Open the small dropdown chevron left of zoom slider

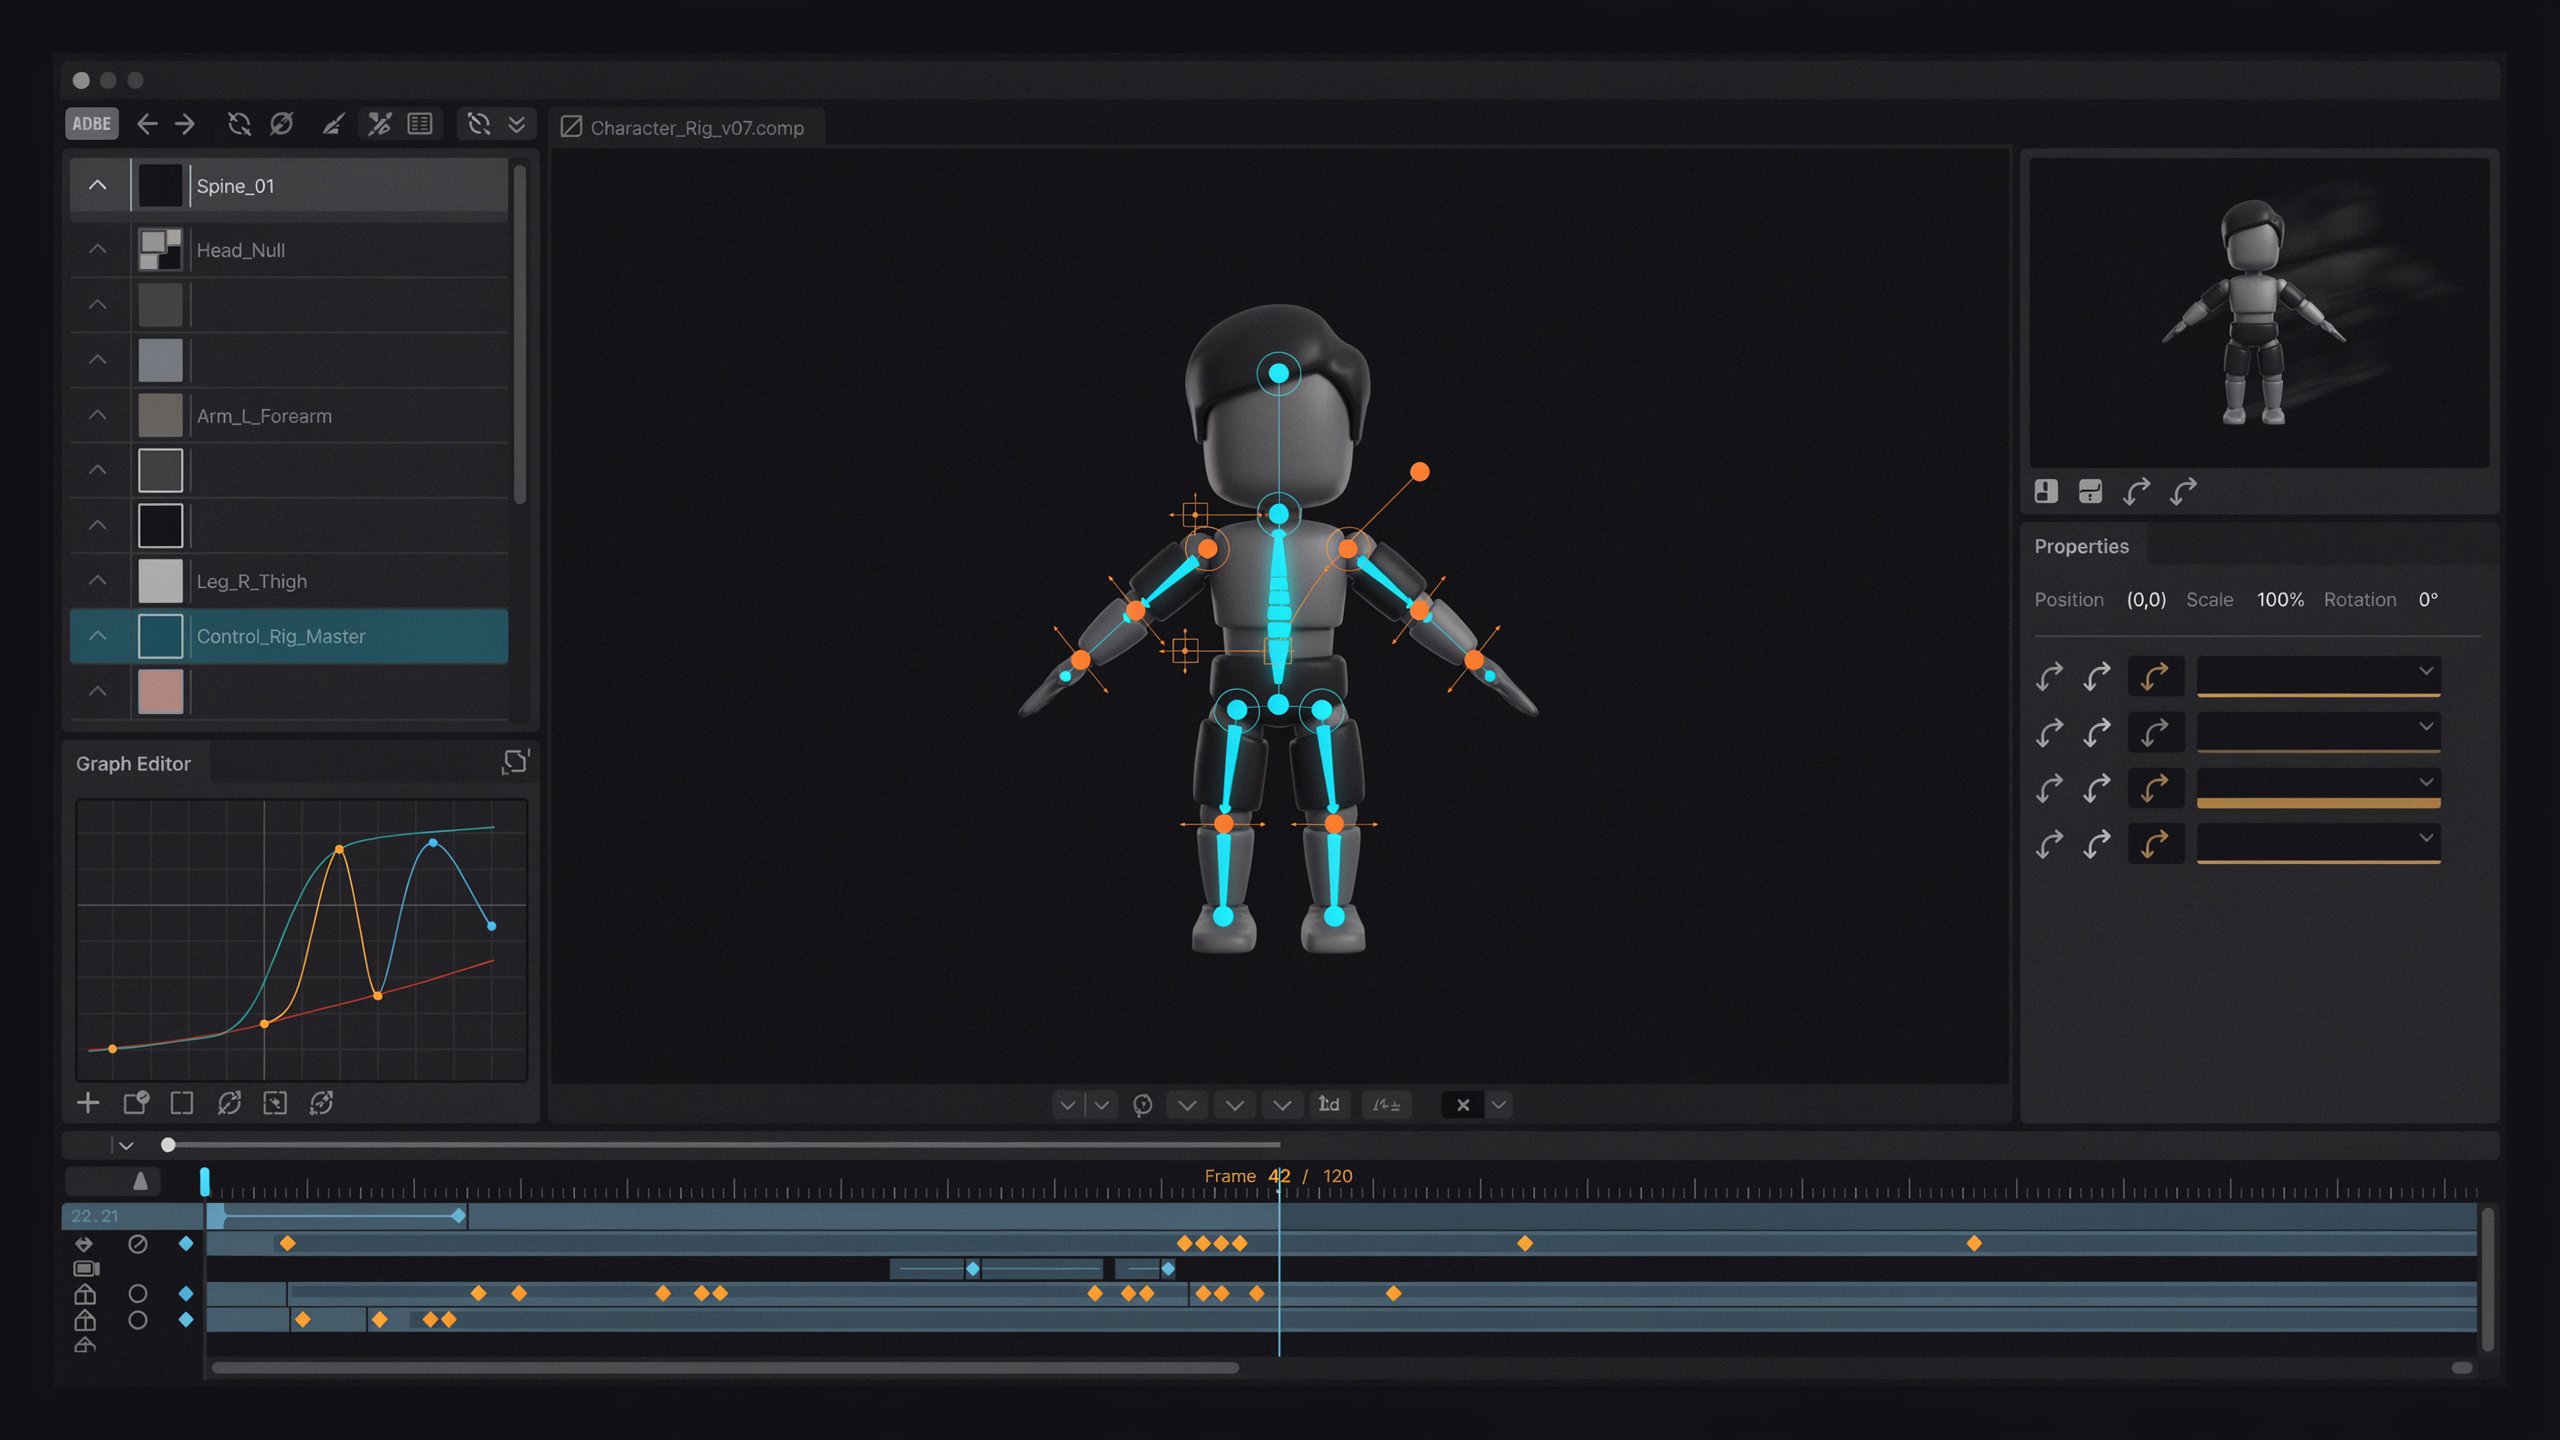click(126, 1145)
